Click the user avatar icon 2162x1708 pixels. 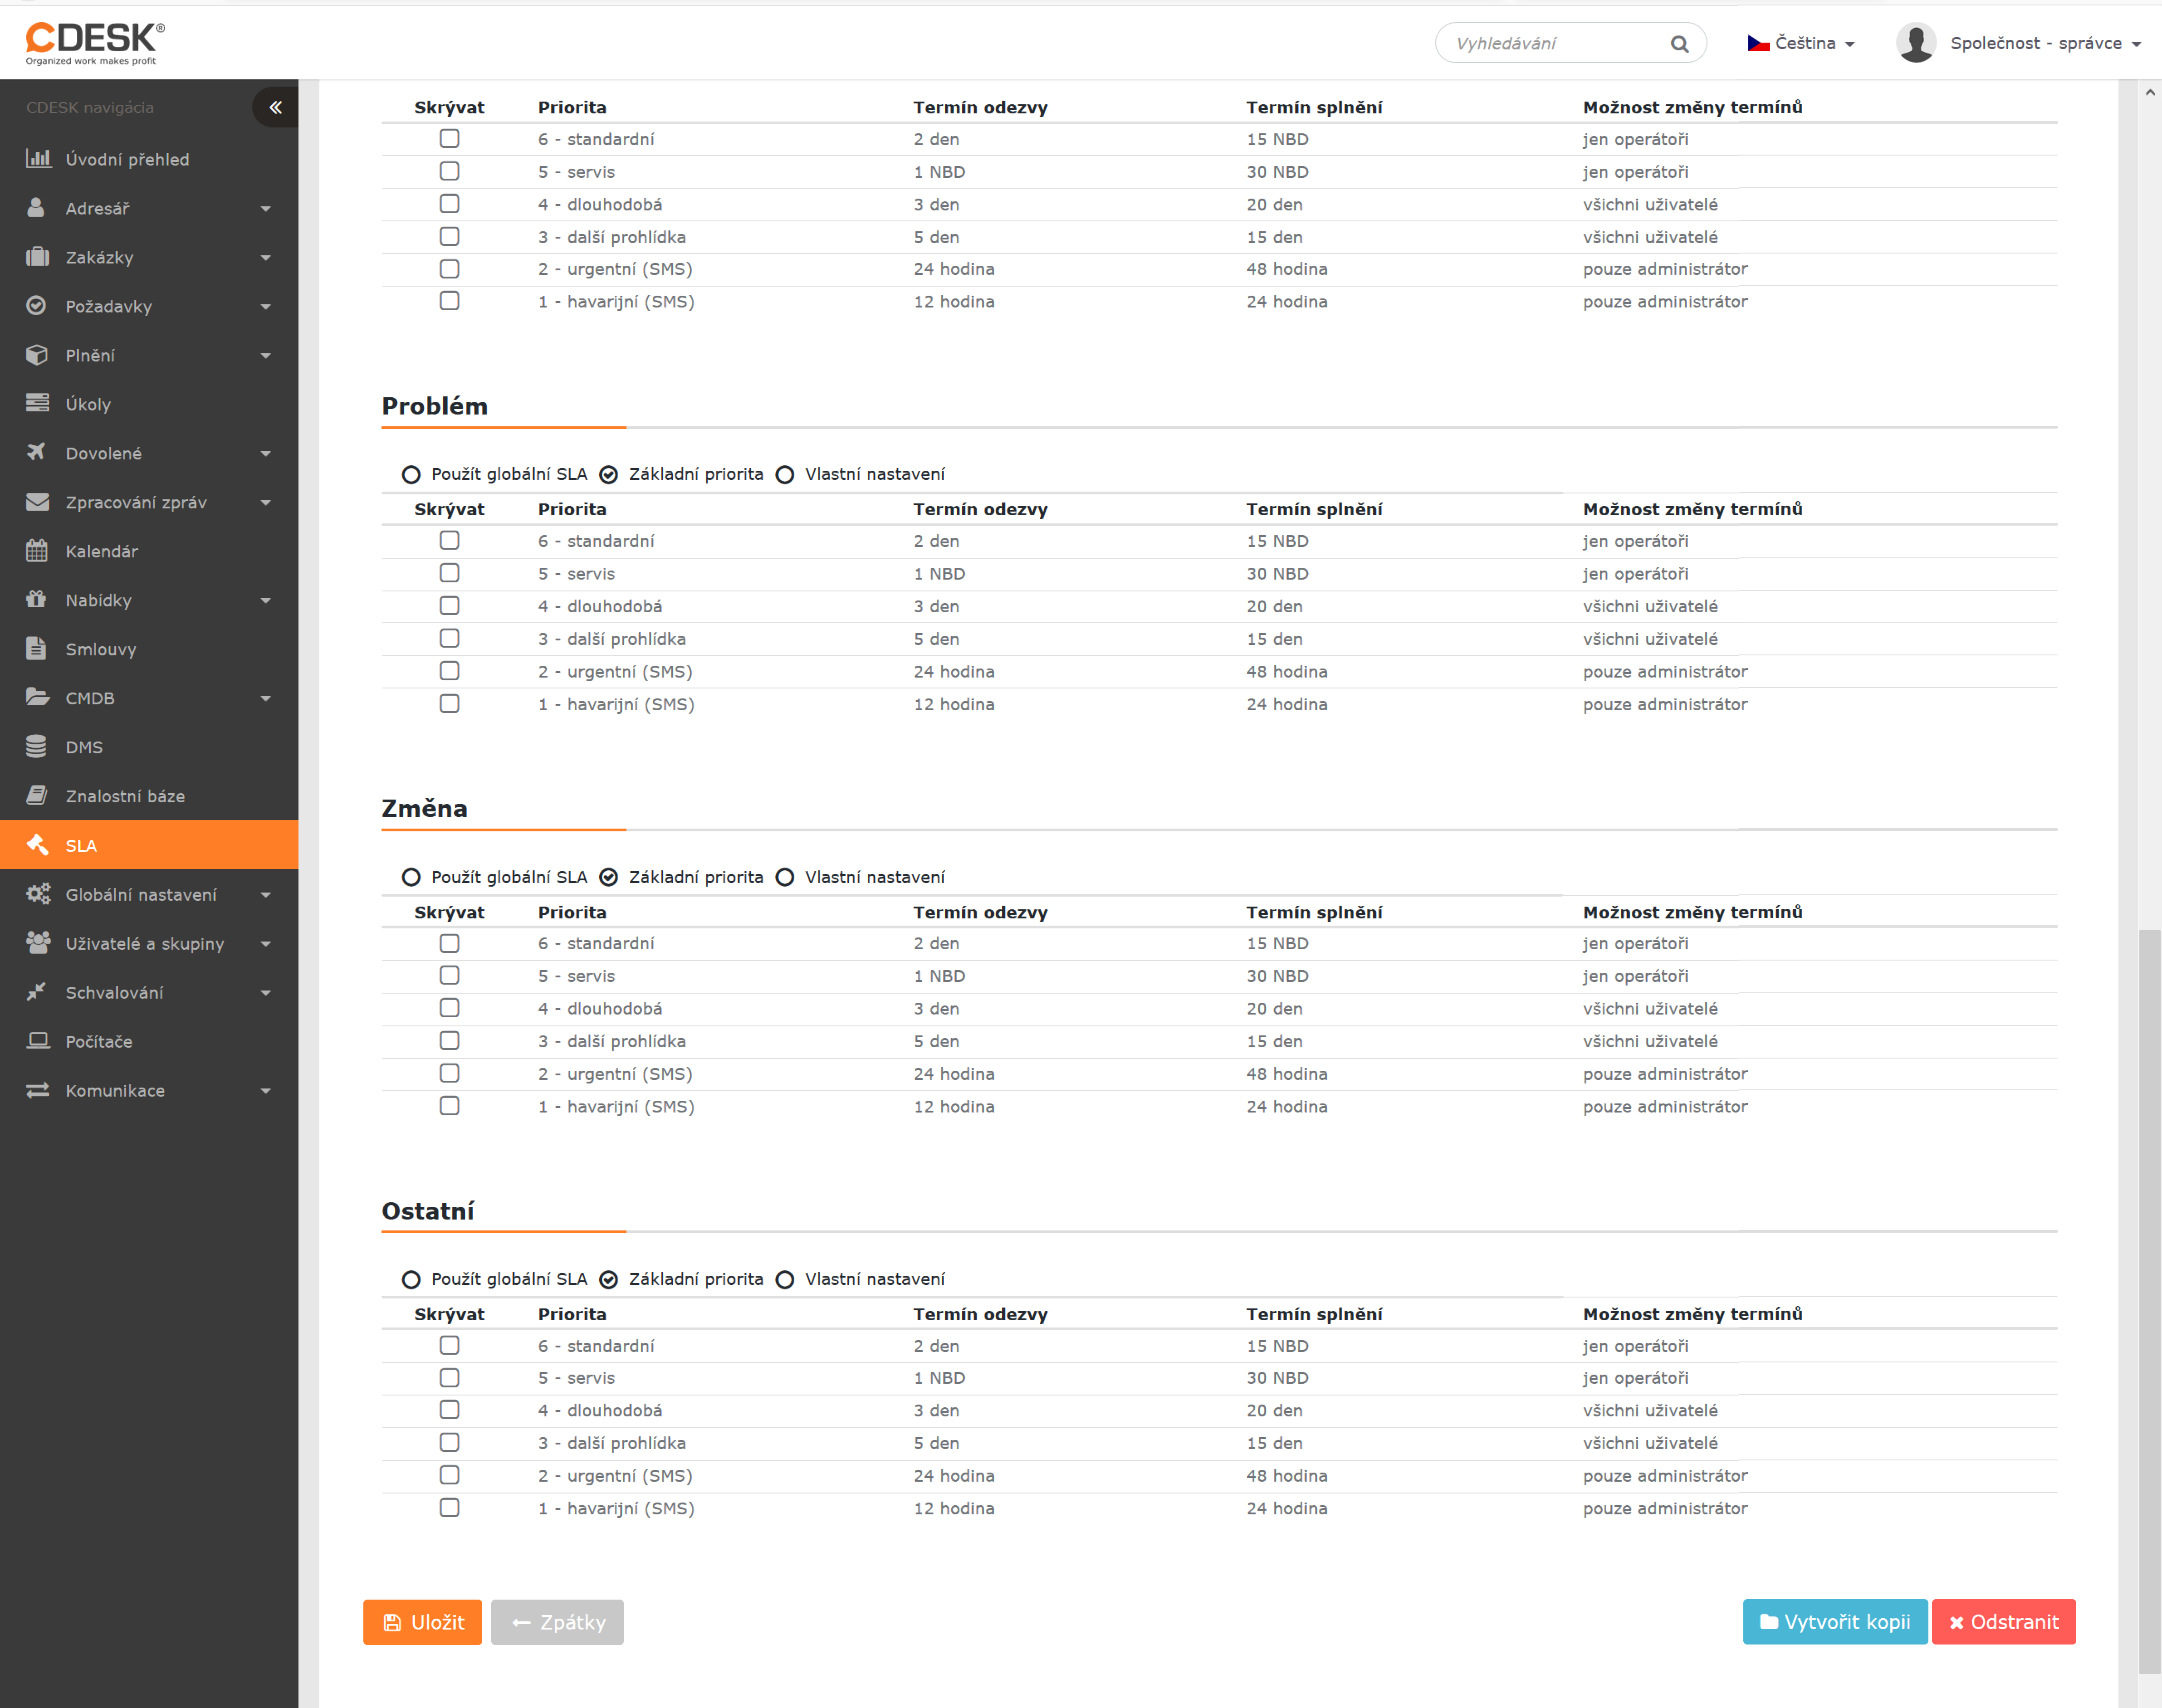(1915, 43)
